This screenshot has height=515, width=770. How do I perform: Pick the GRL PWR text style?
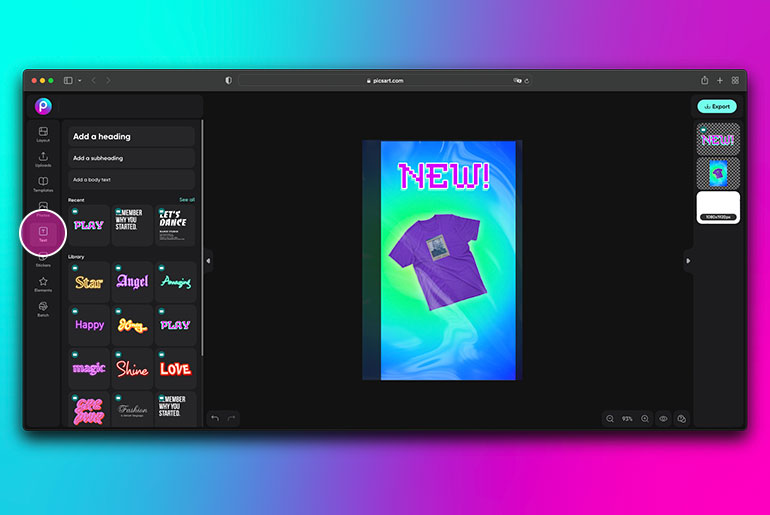(x=89, y=409)
